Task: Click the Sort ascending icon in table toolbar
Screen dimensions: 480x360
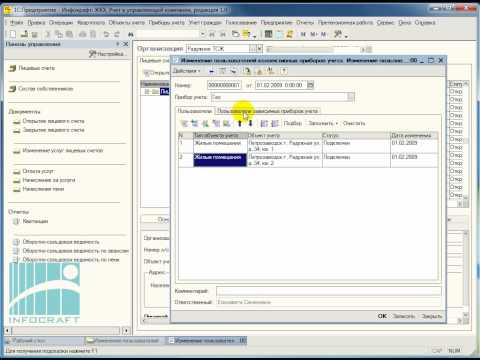Action: pyautogui.click(x=264, y=124)
